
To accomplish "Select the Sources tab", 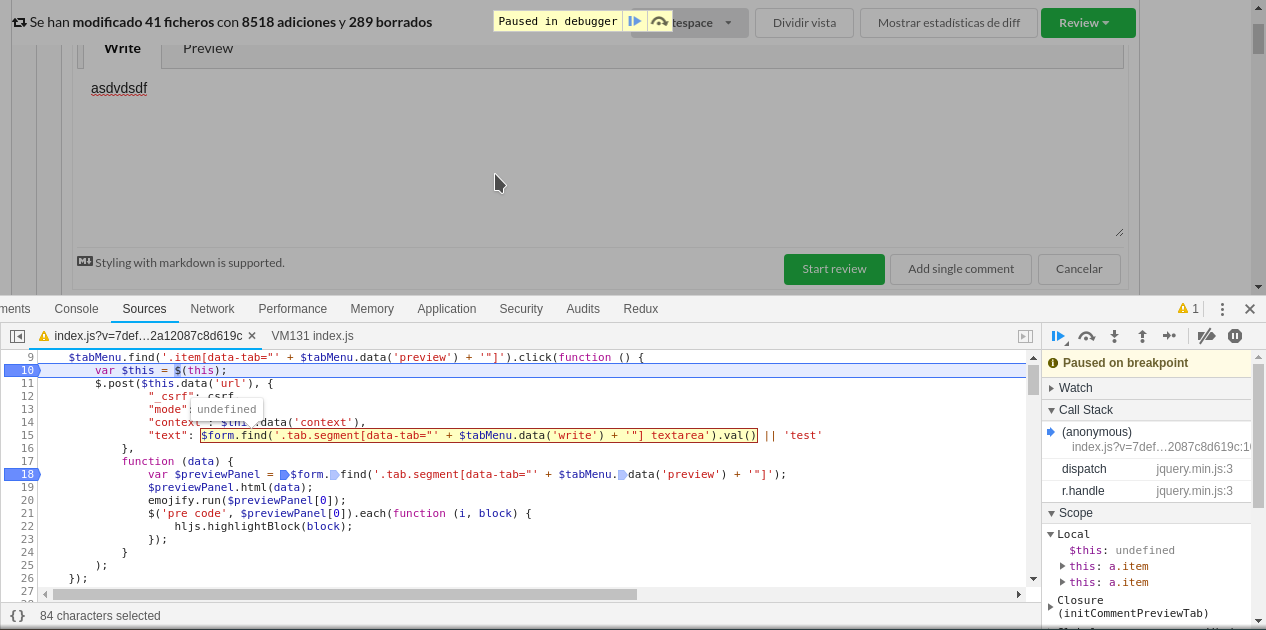I will click(x=144, y=309).
